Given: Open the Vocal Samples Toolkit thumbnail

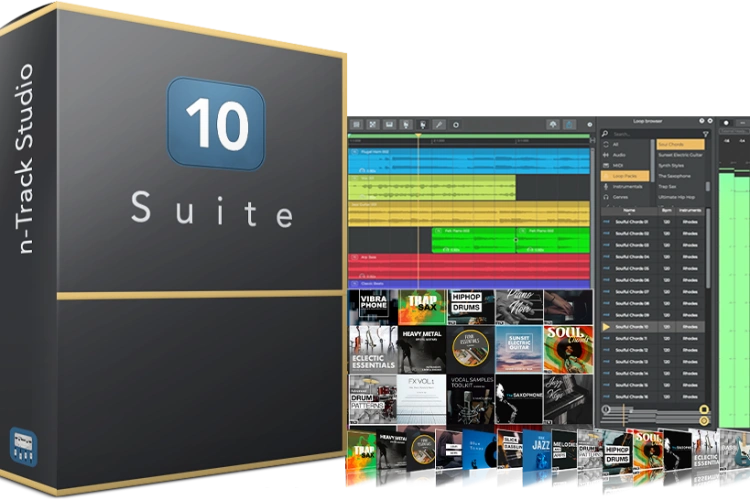Looking at the screenshot, I should [x=471, y=400].
